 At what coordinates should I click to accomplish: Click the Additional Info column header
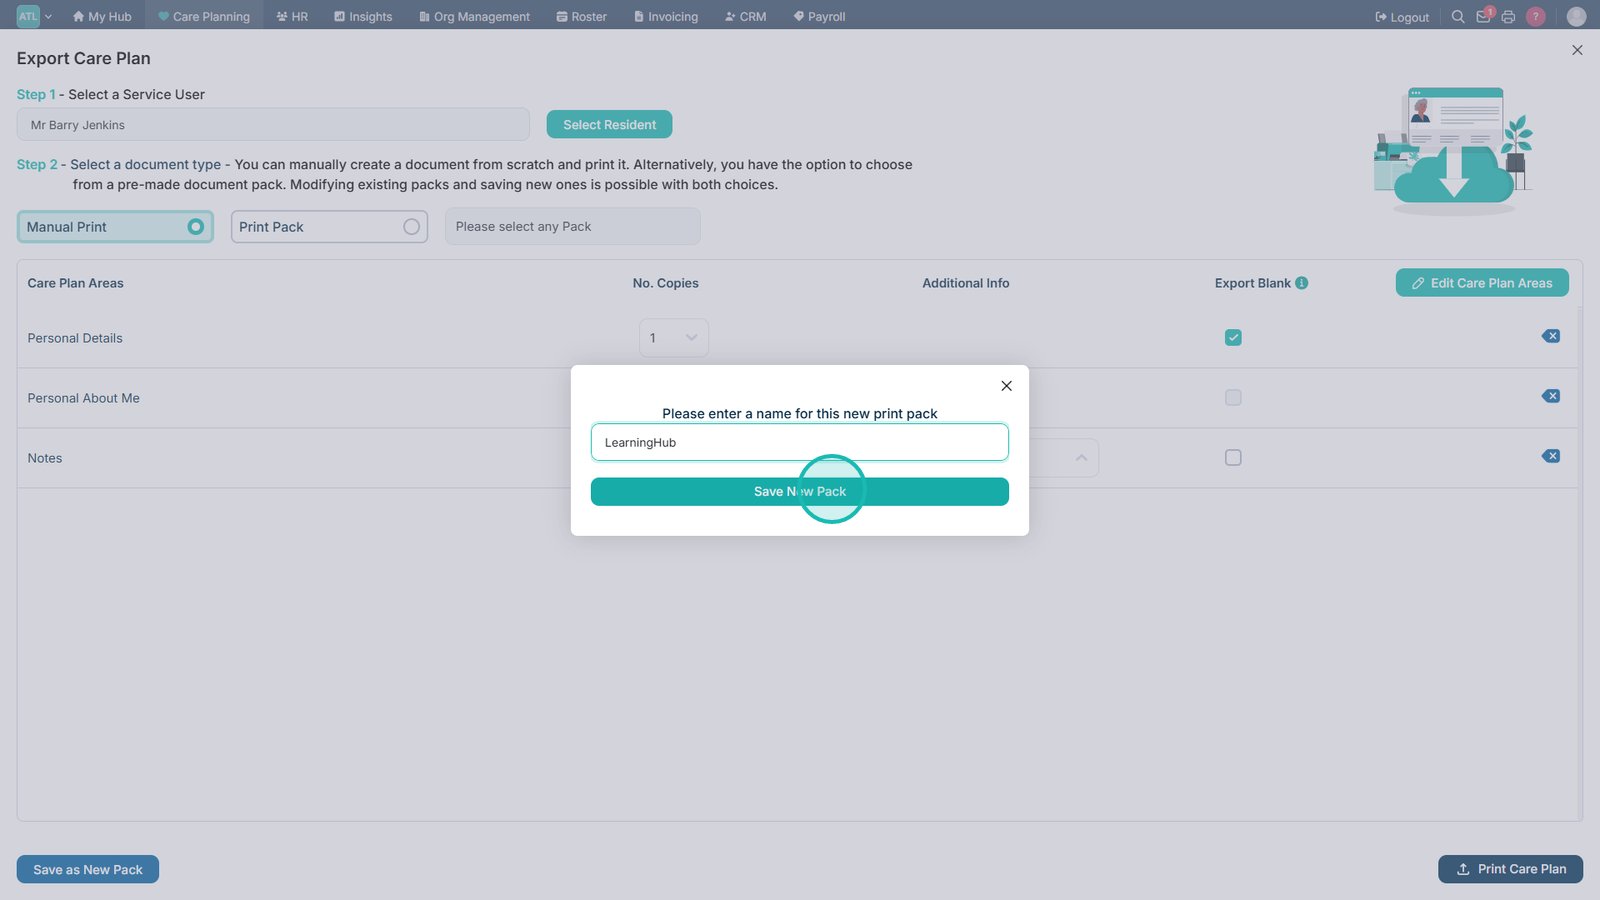tap(966, 283)
